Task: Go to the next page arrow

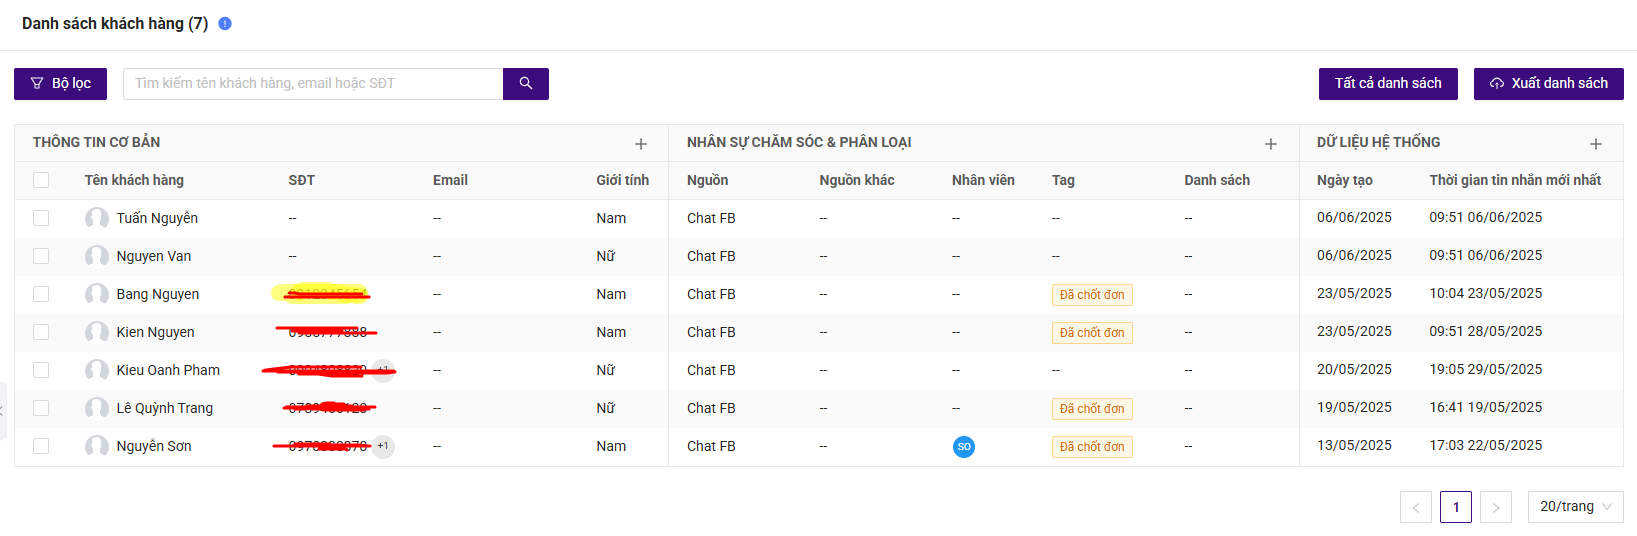Action: tap(1496, 507)
